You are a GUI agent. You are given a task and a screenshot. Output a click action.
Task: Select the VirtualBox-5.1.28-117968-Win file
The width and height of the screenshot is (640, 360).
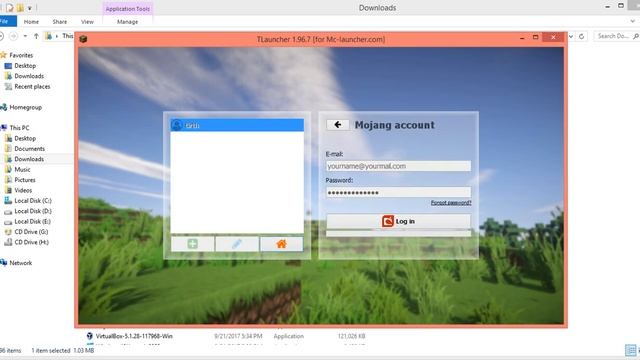[x=134, y=336]
